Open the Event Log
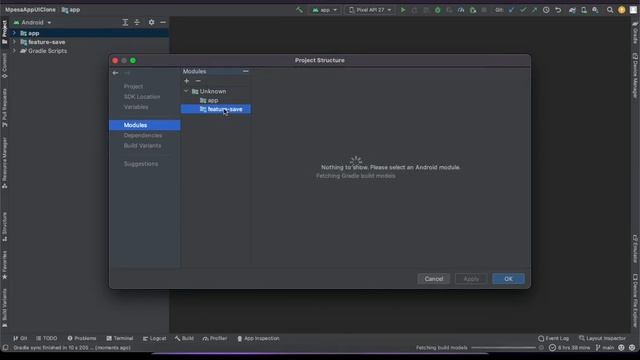The image size is (640, 360). [553, 338]
